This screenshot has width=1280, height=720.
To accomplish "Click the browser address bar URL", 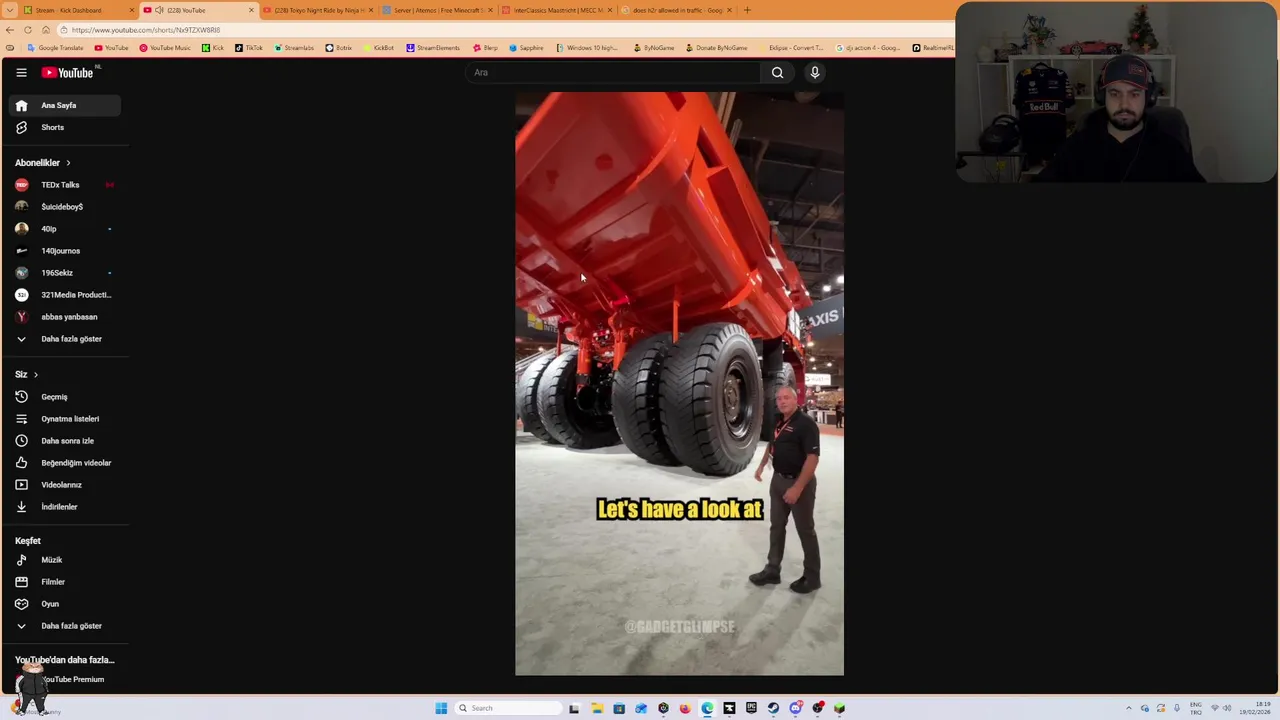I will point(146,30).
